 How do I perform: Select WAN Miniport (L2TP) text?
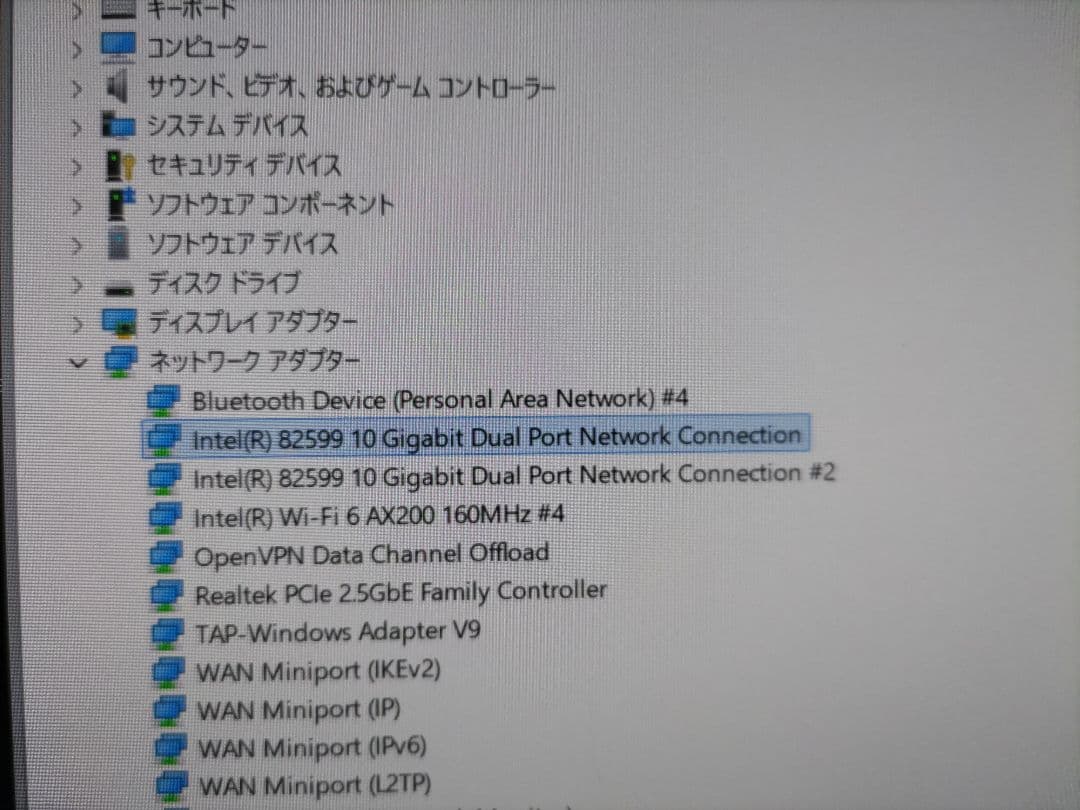click(315, 786)
